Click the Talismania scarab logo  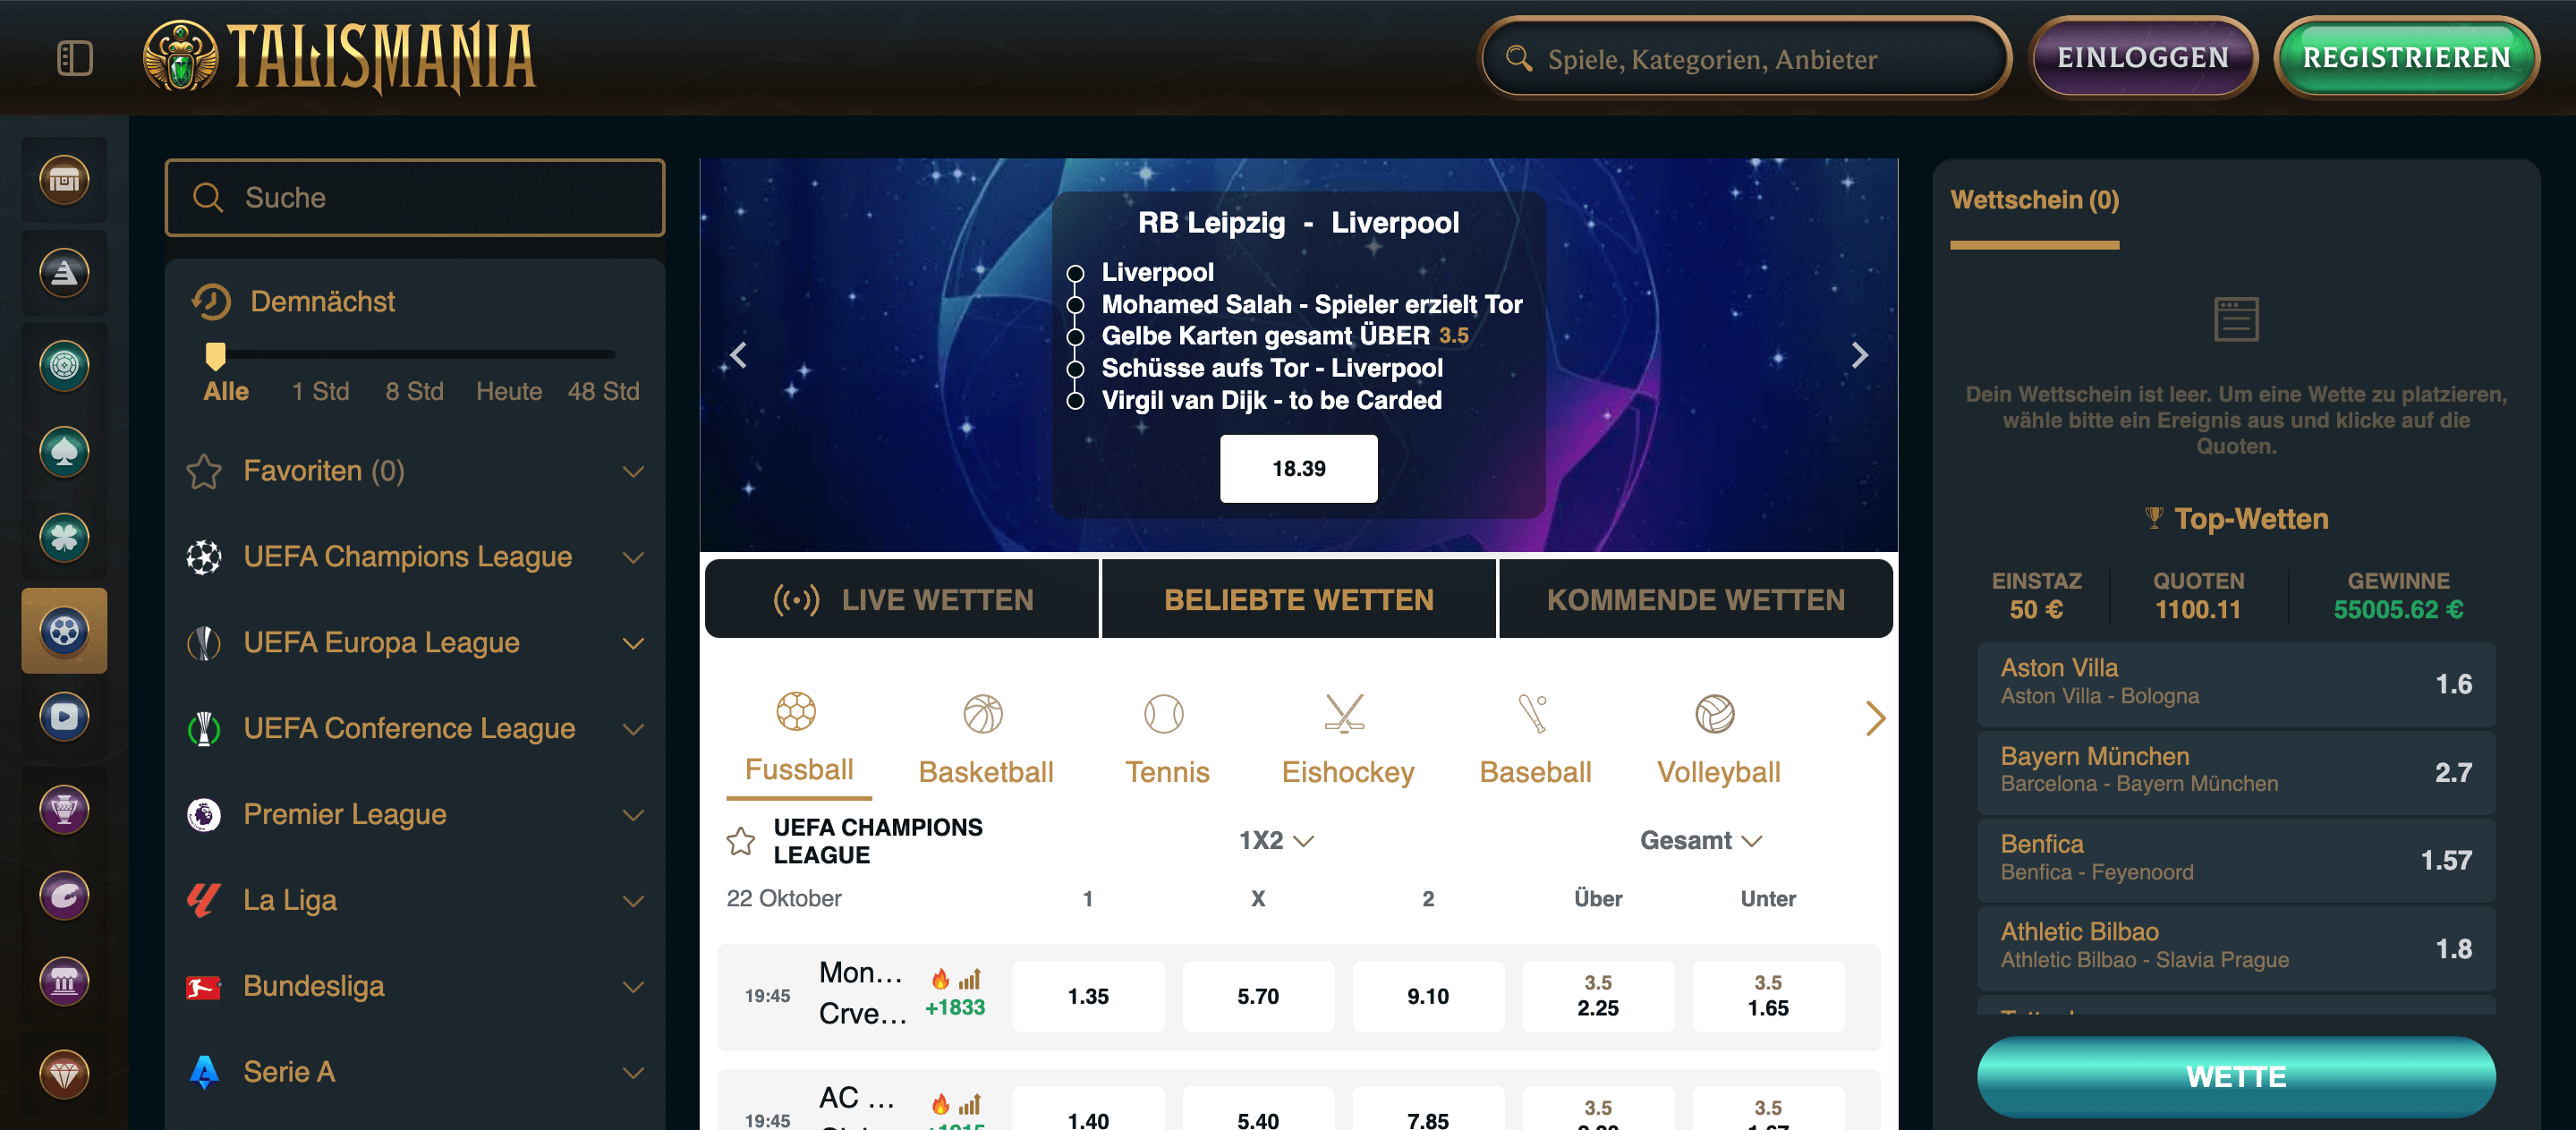[x=180, y=57]
